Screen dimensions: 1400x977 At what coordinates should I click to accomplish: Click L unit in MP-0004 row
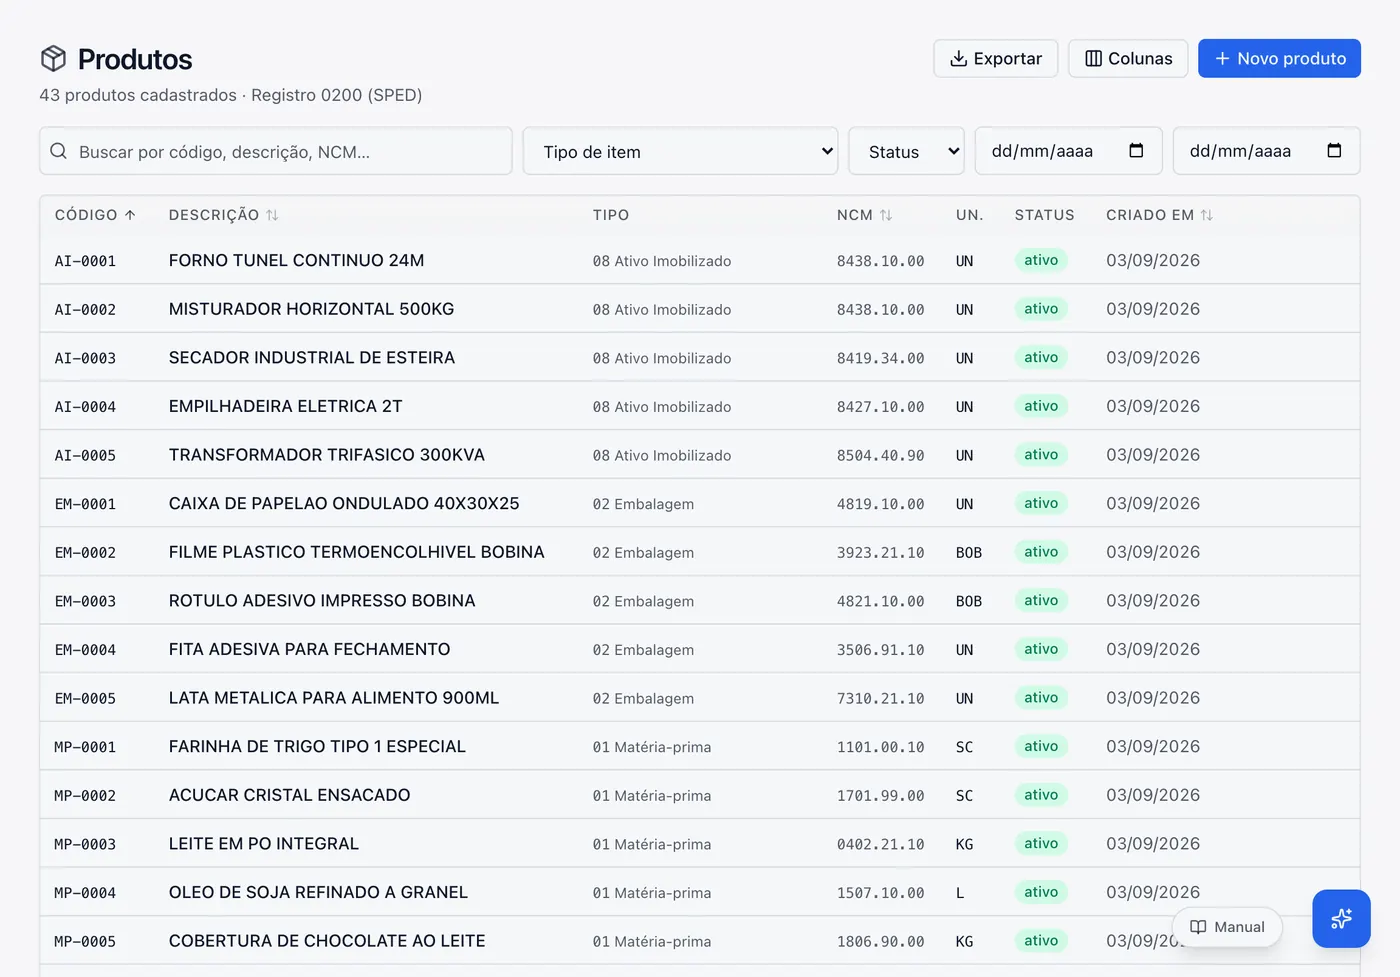960,893
